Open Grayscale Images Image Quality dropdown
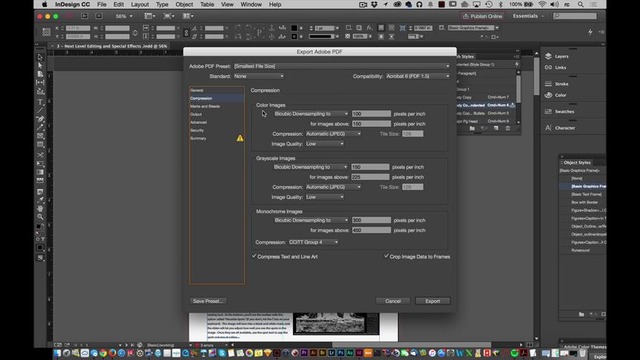 pyautogui.click(x=324, y=197)
